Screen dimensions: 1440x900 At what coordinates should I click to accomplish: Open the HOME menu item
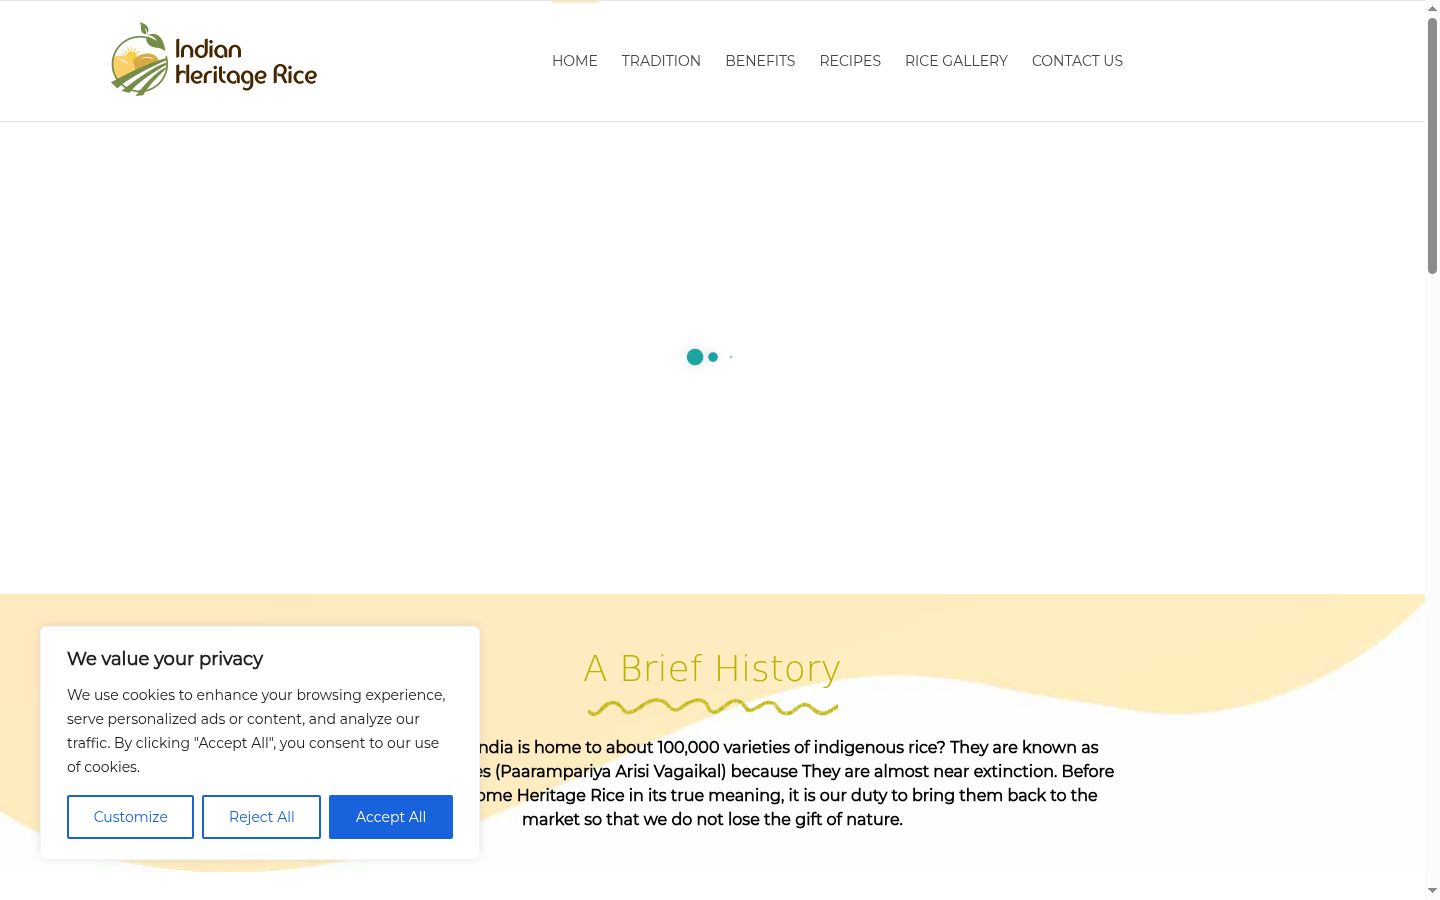pos(575,61)
